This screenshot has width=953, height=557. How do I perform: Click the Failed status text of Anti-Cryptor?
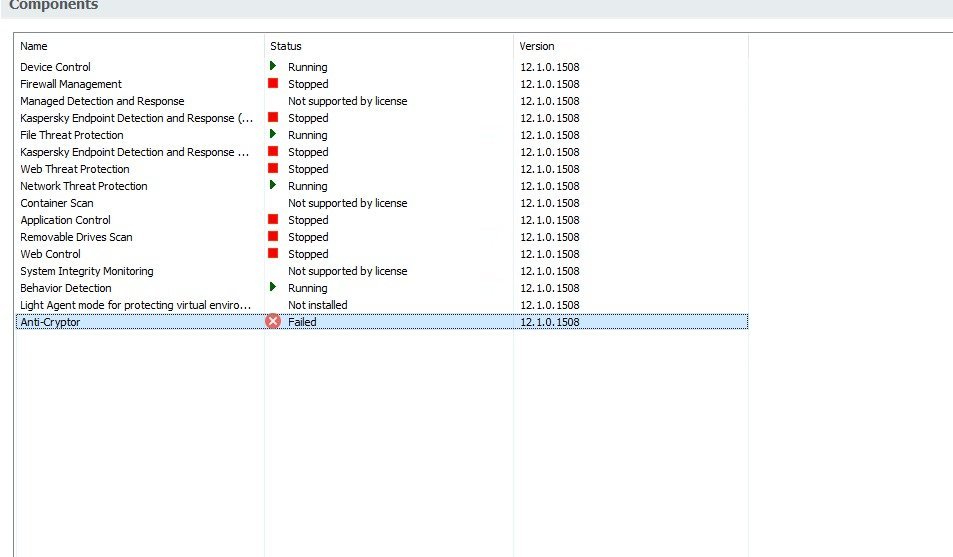302,322
